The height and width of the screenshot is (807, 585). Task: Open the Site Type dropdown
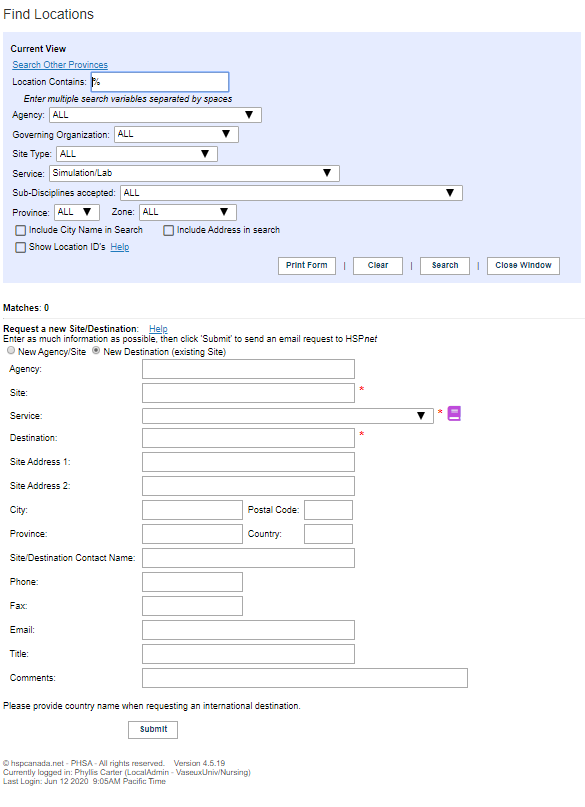136,154
